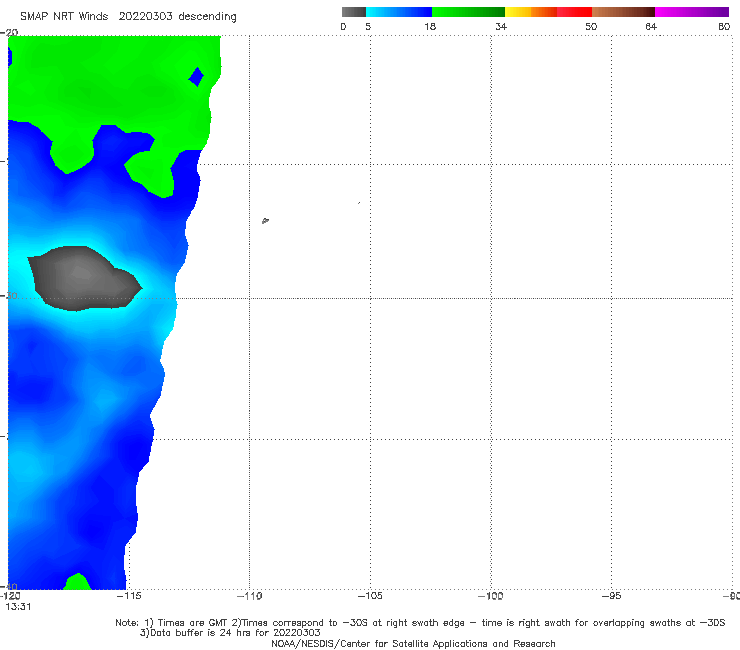Click the "NOAA/NESDIS/Center for Satellite Applications and Research" credit

point(413,643)
